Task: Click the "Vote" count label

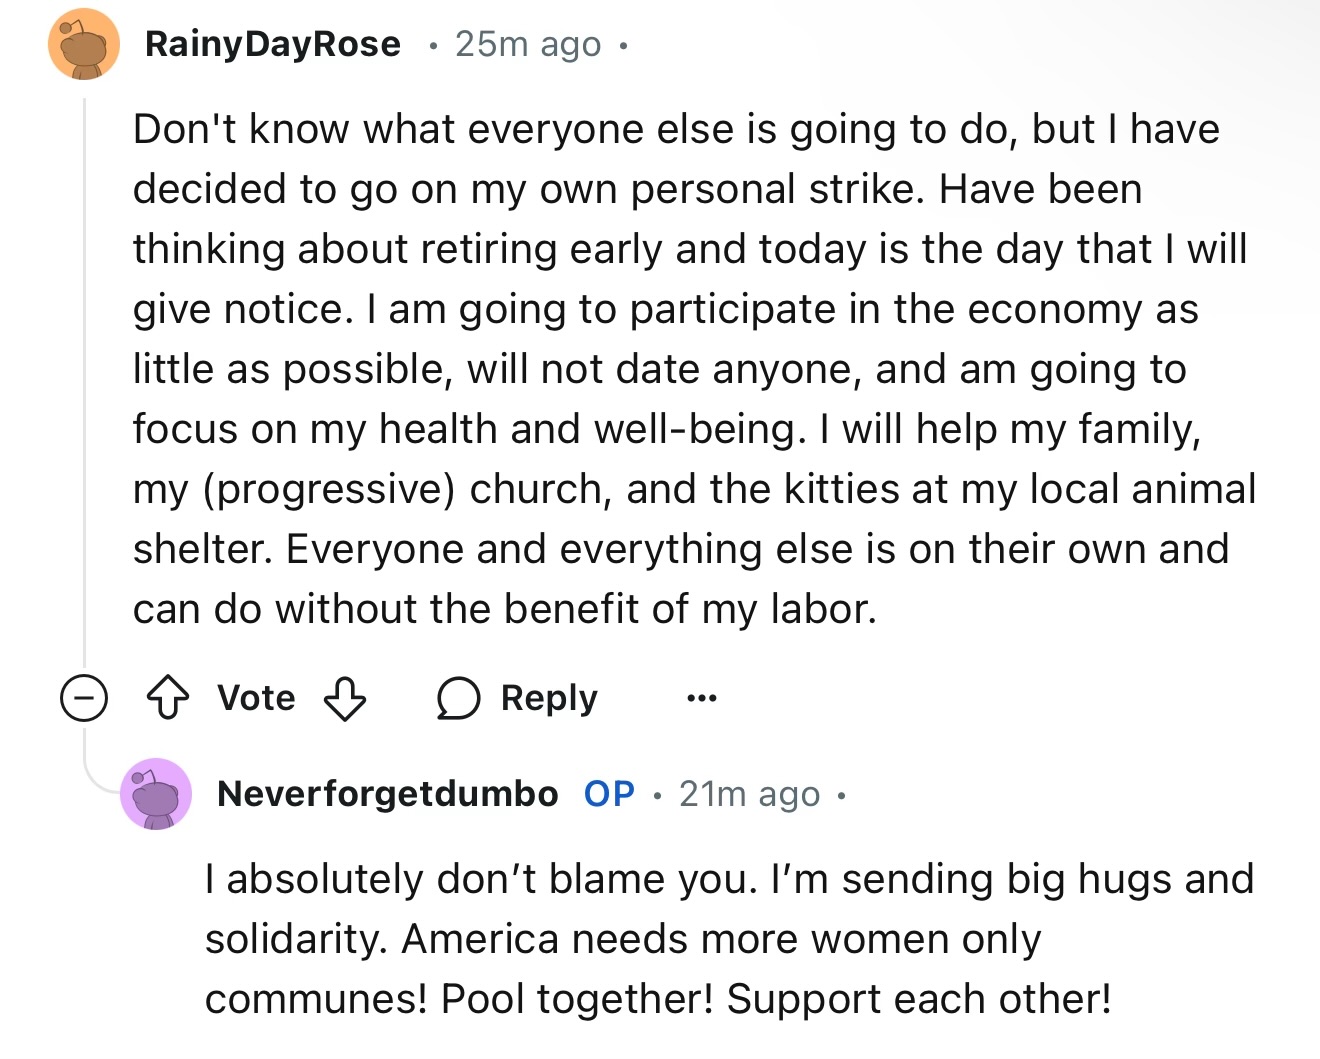Action: pos(256,698)
